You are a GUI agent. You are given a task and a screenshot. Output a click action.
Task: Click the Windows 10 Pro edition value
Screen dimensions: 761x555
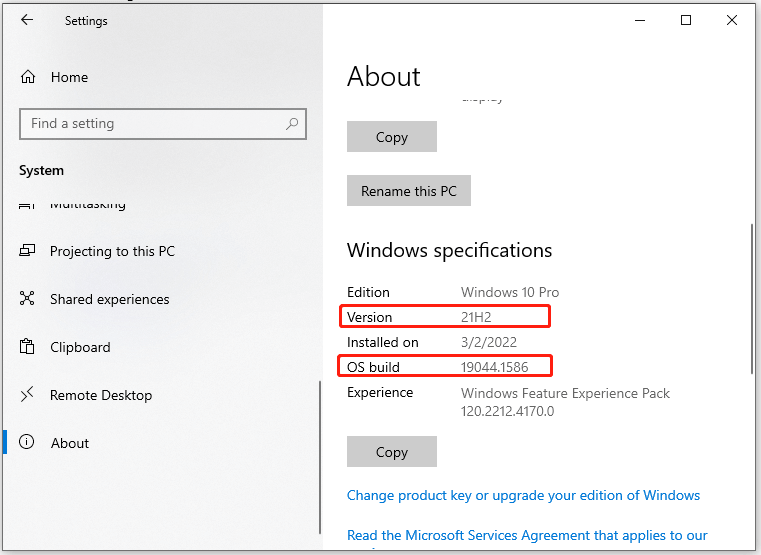click(x=510, y=292)
